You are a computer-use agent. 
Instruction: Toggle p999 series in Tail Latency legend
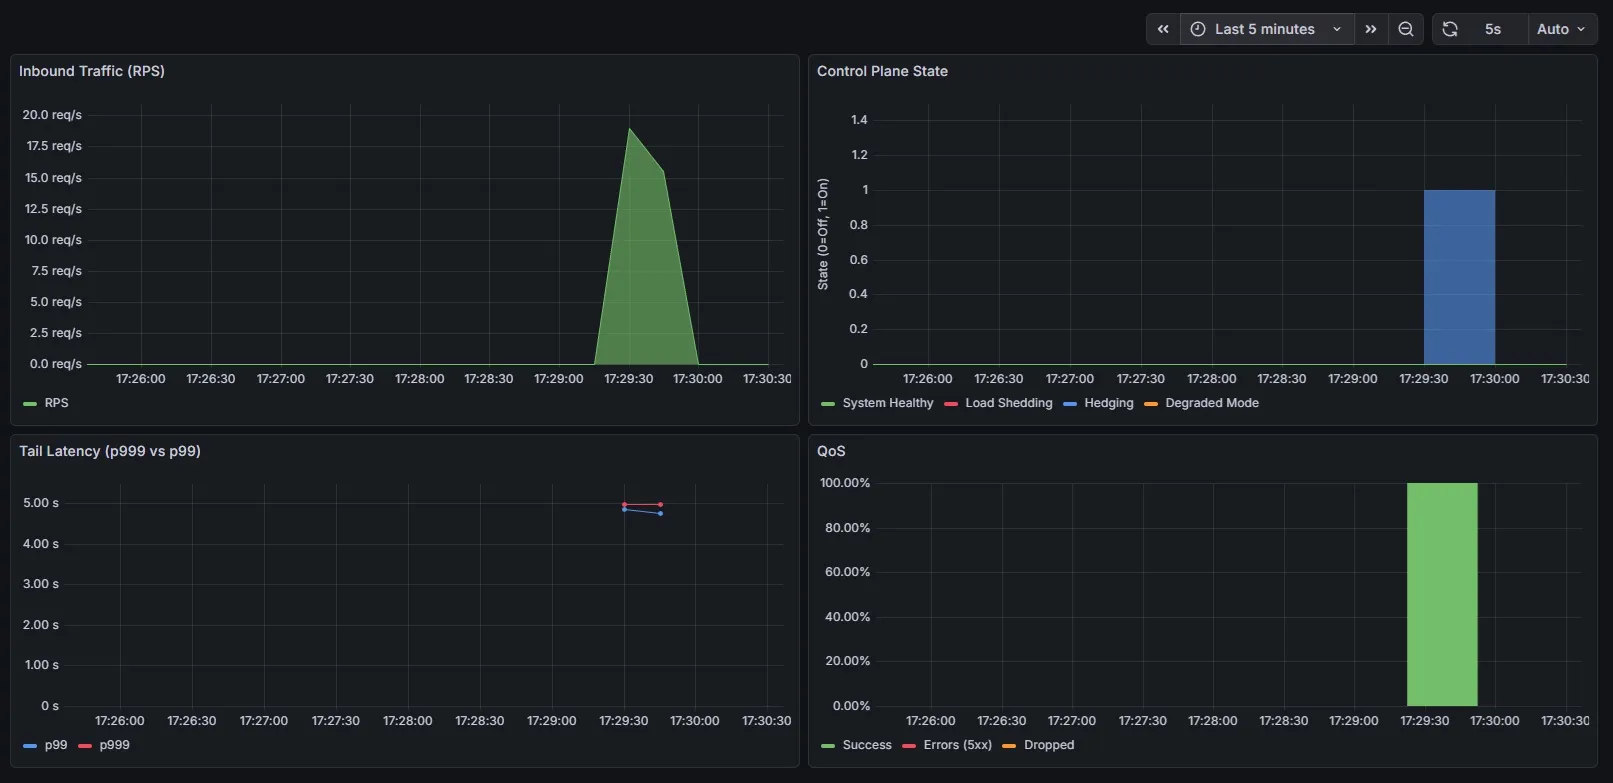[114, 745]
